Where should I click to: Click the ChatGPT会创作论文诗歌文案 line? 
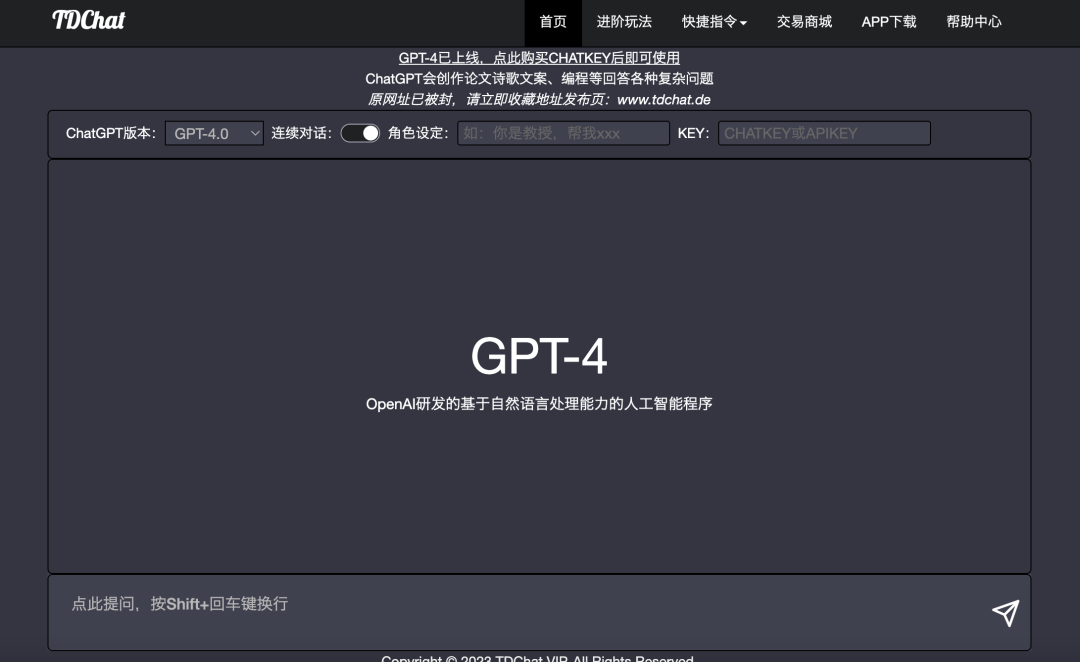(x=539, y=79)
